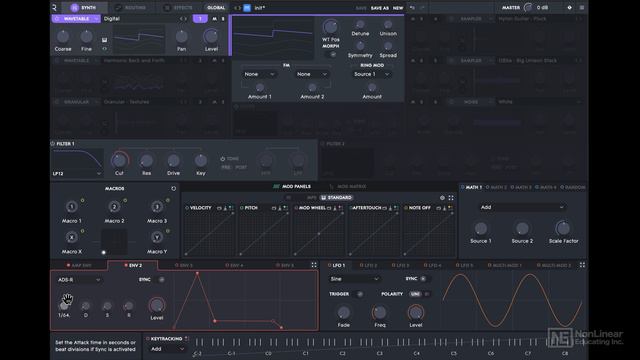Expand the envelope panel fullscreen icon

tap(314, 265)
